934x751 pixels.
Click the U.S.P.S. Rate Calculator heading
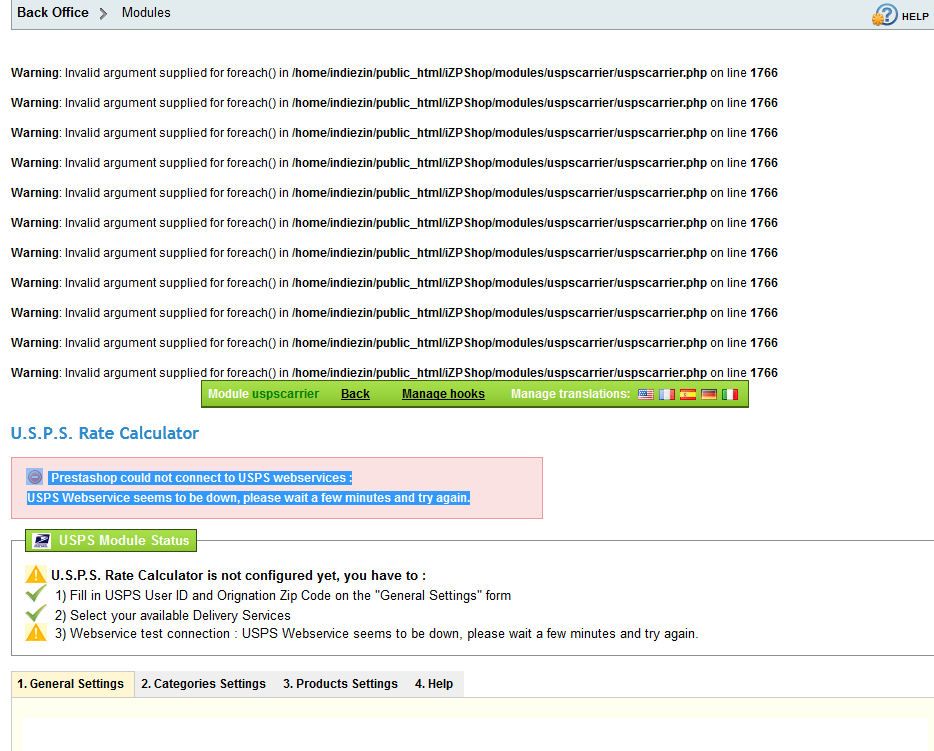coord(105,433)
